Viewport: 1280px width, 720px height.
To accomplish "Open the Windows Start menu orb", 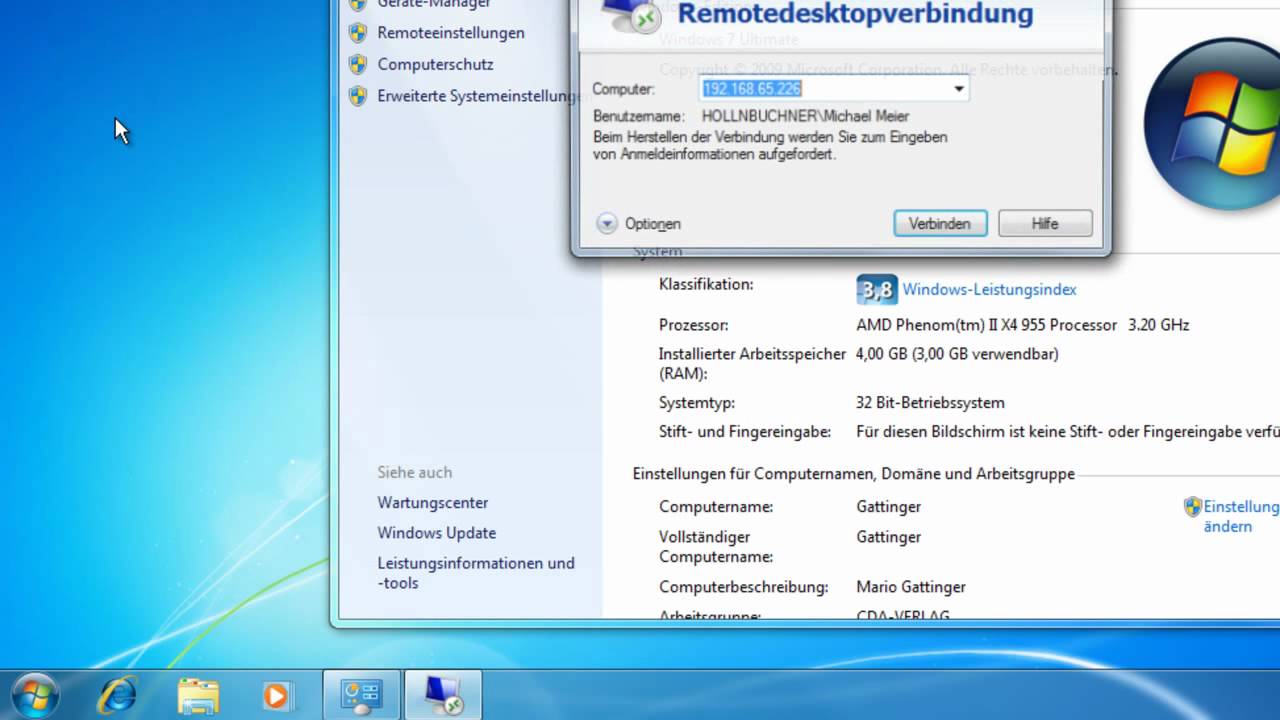I will click(36, 695).
